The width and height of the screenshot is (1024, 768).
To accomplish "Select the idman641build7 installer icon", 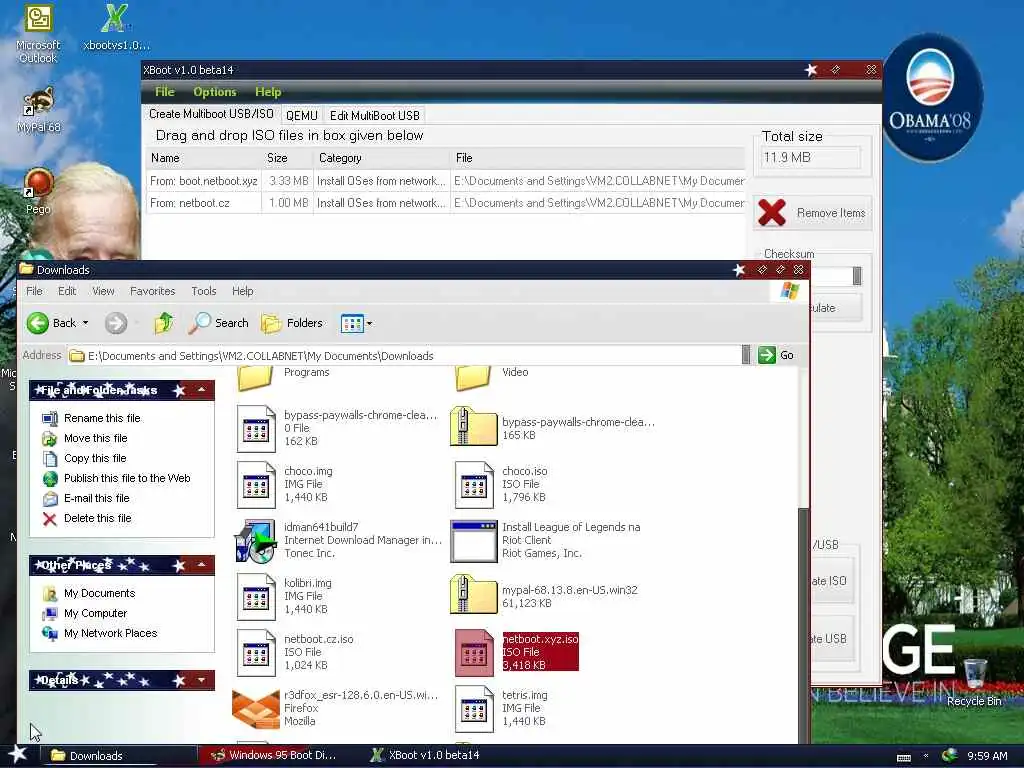I will tap(255, 541).
